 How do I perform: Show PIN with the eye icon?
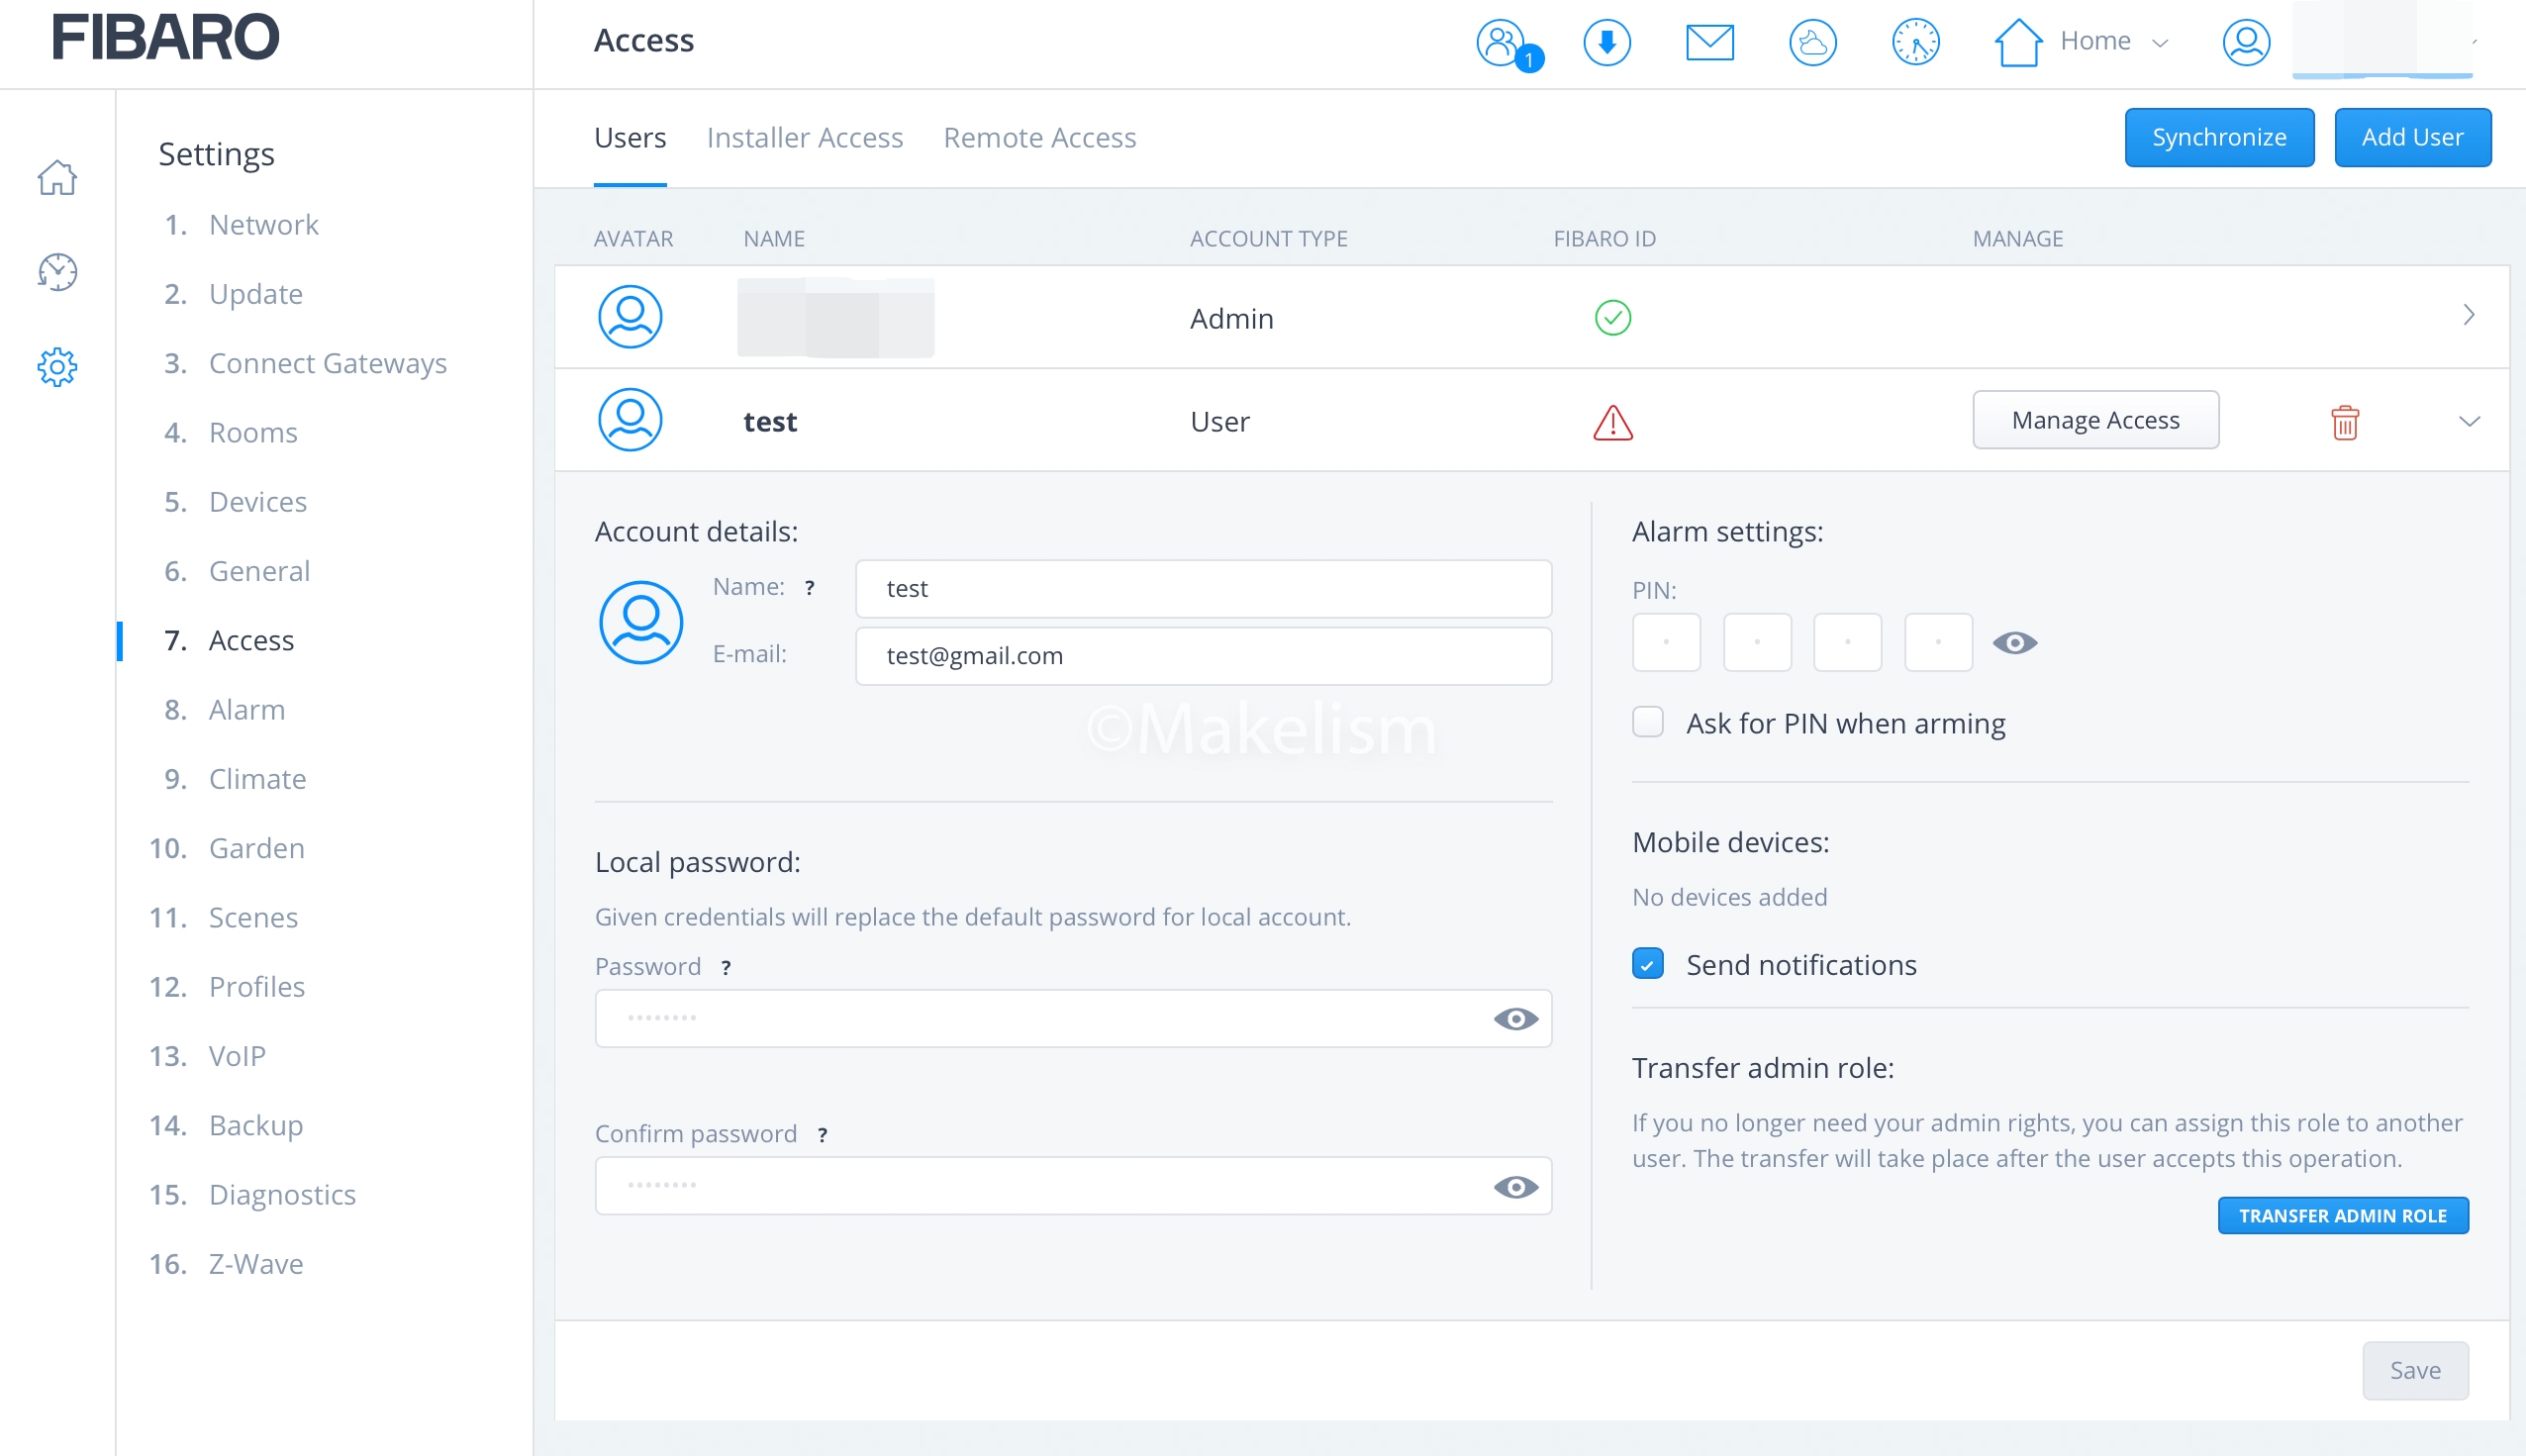tap(2014, 643)
